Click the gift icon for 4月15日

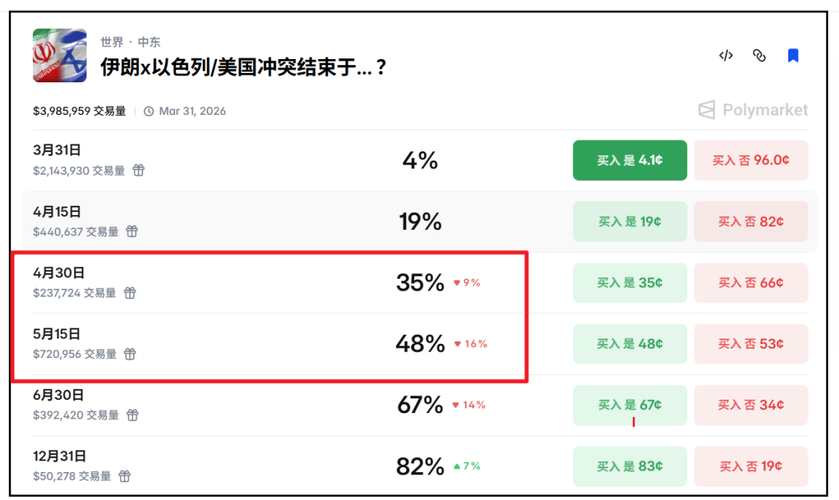click(132, 232)
